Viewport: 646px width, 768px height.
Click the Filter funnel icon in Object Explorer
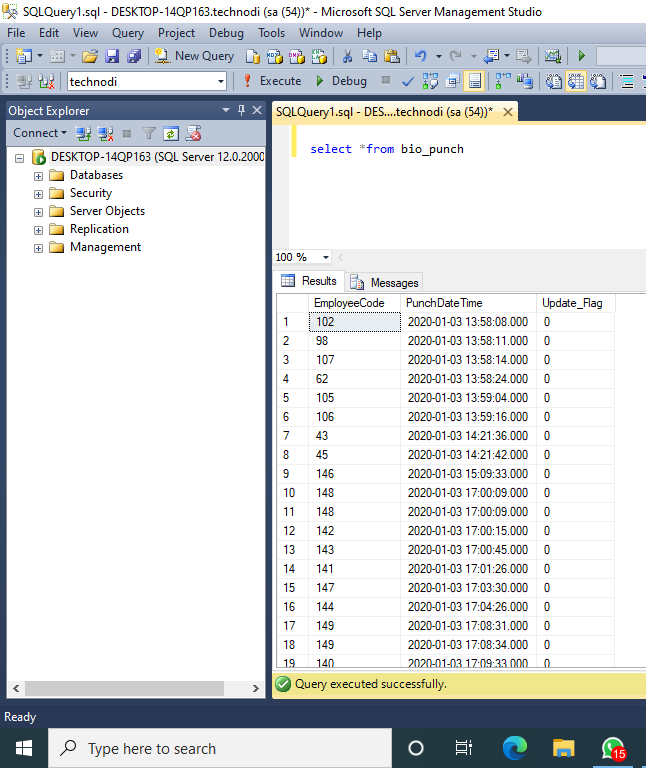coord(148,133)
